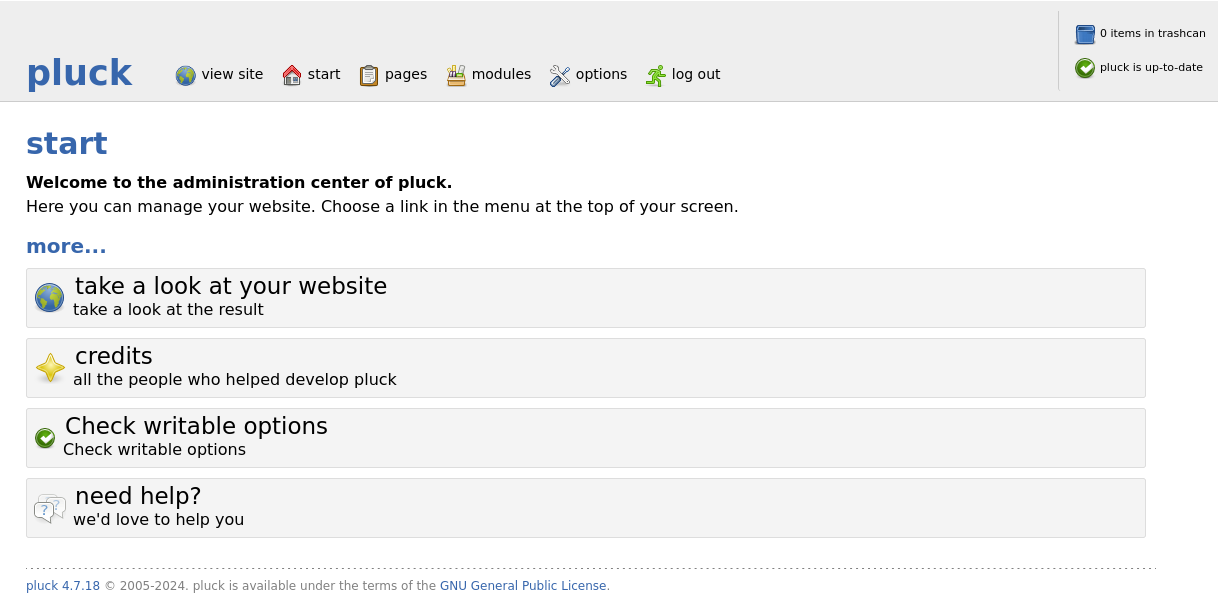
Task: Click the green up-to-date checkmark icon
Action: pos(1085,68)
